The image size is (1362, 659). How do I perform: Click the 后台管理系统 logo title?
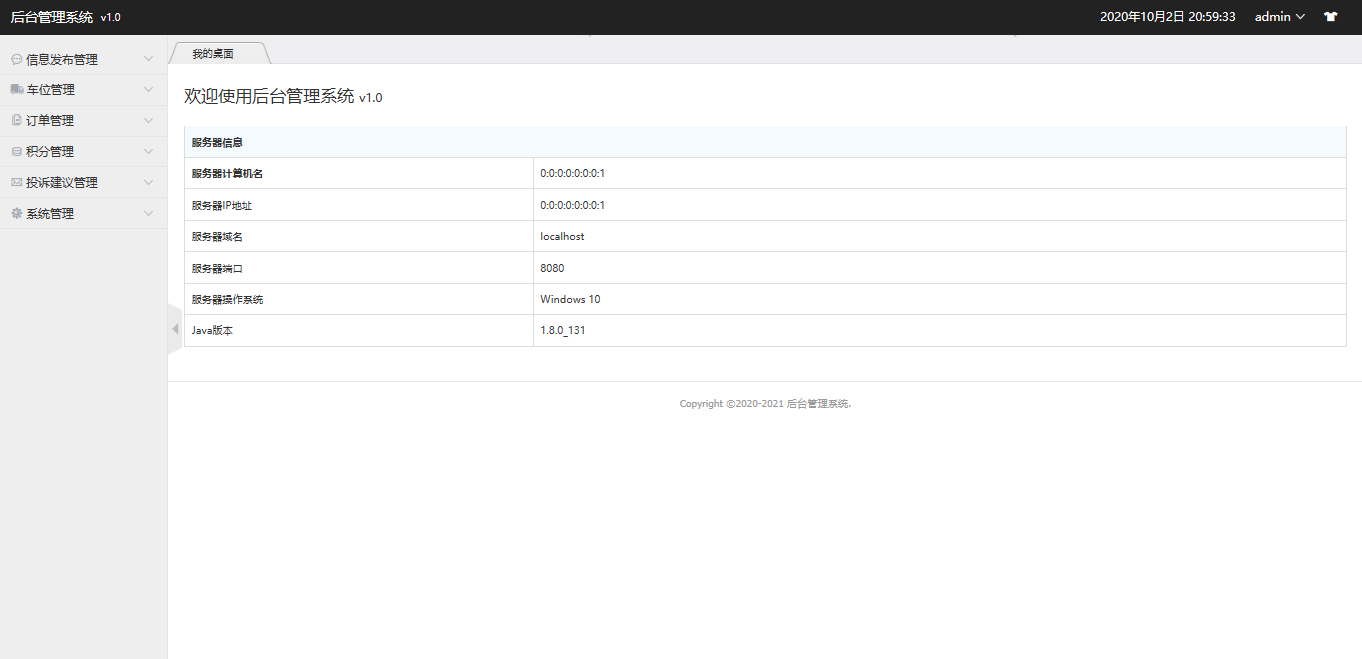(52, 17)
